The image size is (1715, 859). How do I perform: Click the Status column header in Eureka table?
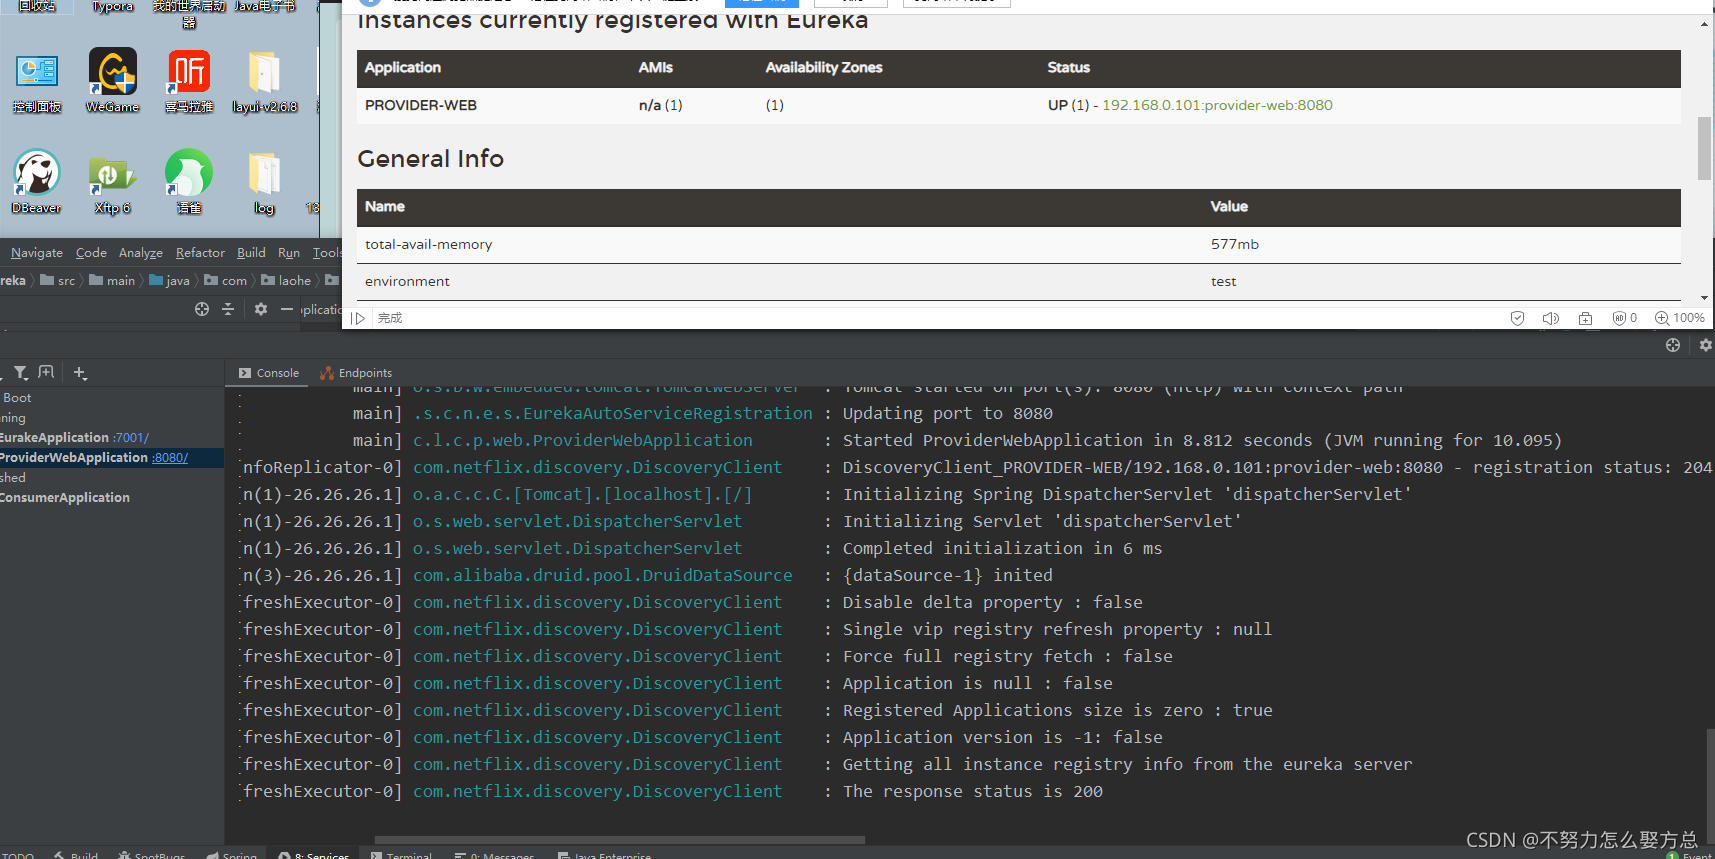(1069, 67)
